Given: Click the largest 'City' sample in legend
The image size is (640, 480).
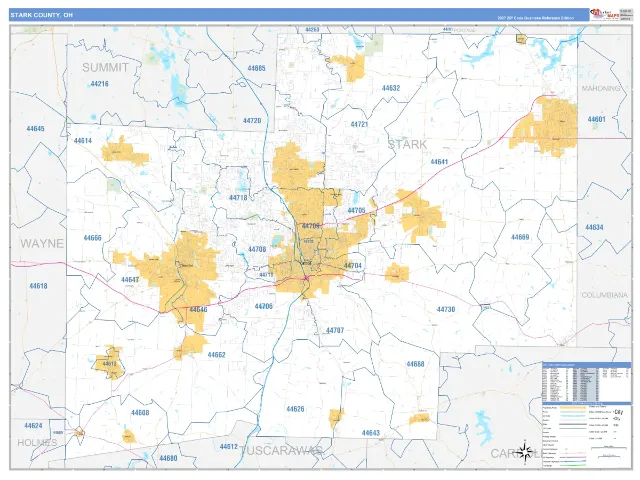Looking at the screenshot, I should 618,412.
